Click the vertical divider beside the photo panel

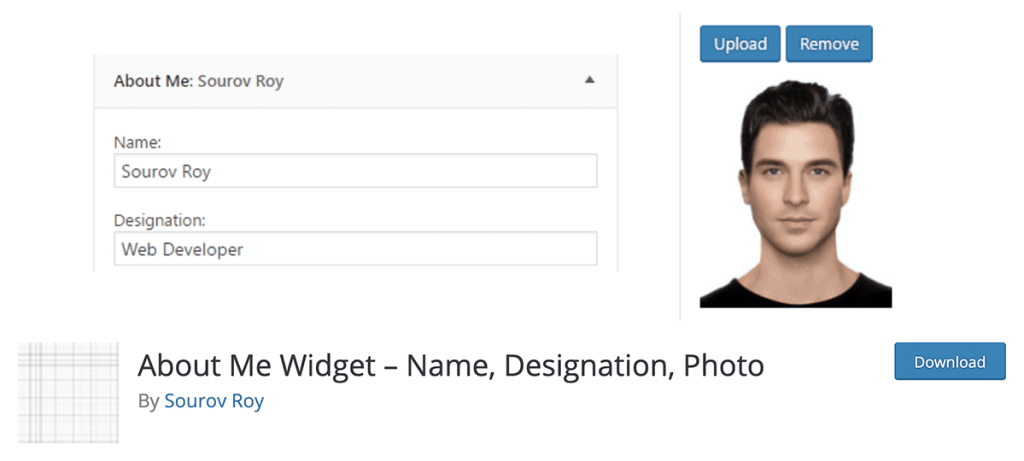click(x=680, y=166)
